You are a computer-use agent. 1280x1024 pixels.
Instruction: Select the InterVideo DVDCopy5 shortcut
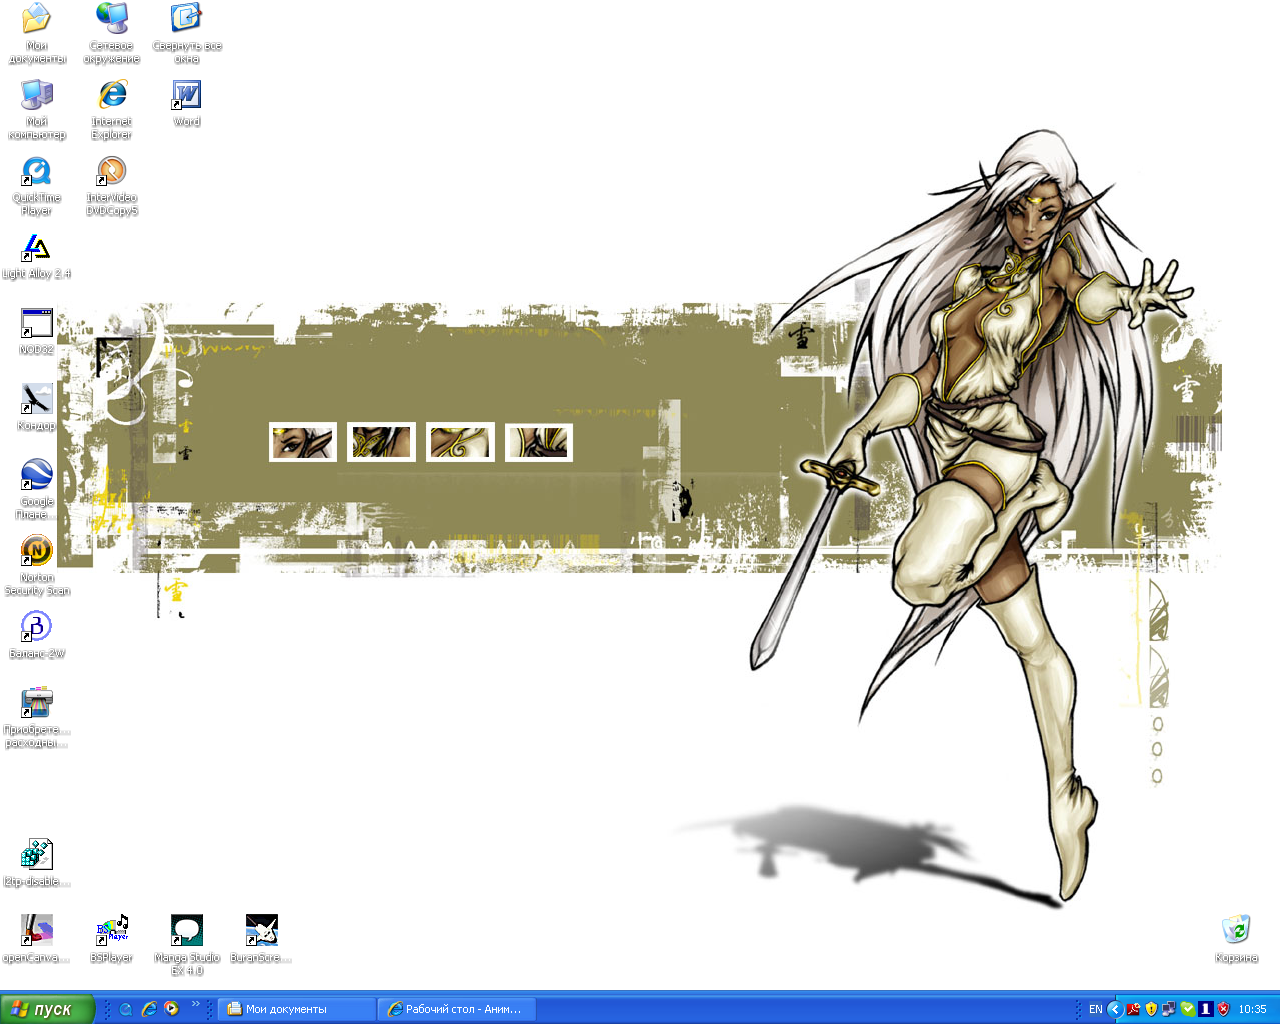[x=112, y=185]
